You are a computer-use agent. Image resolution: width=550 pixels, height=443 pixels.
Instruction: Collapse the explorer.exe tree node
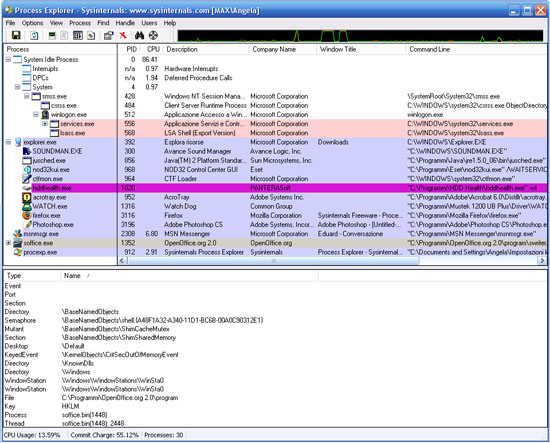tap(8, 142)
